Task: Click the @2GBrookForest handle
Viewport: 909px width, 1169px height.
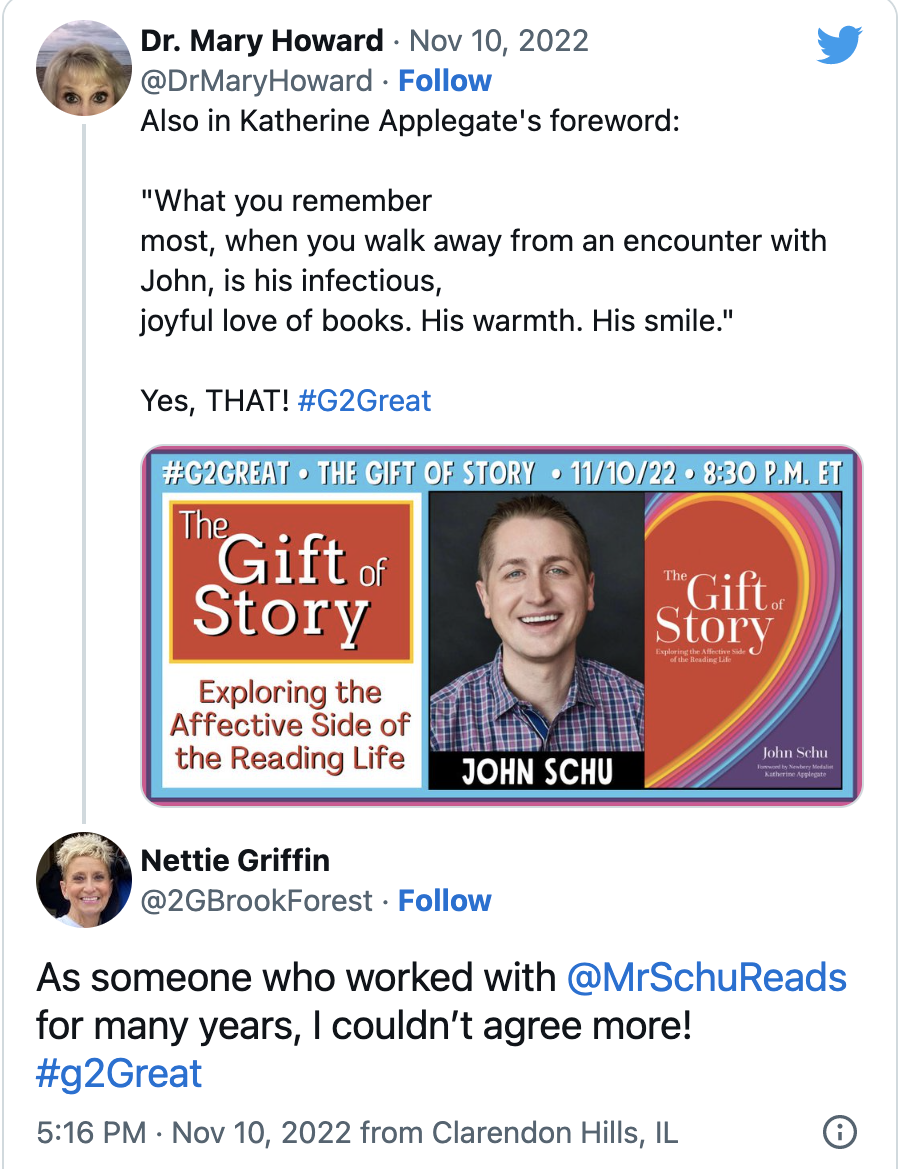Action: click(257, 901)
